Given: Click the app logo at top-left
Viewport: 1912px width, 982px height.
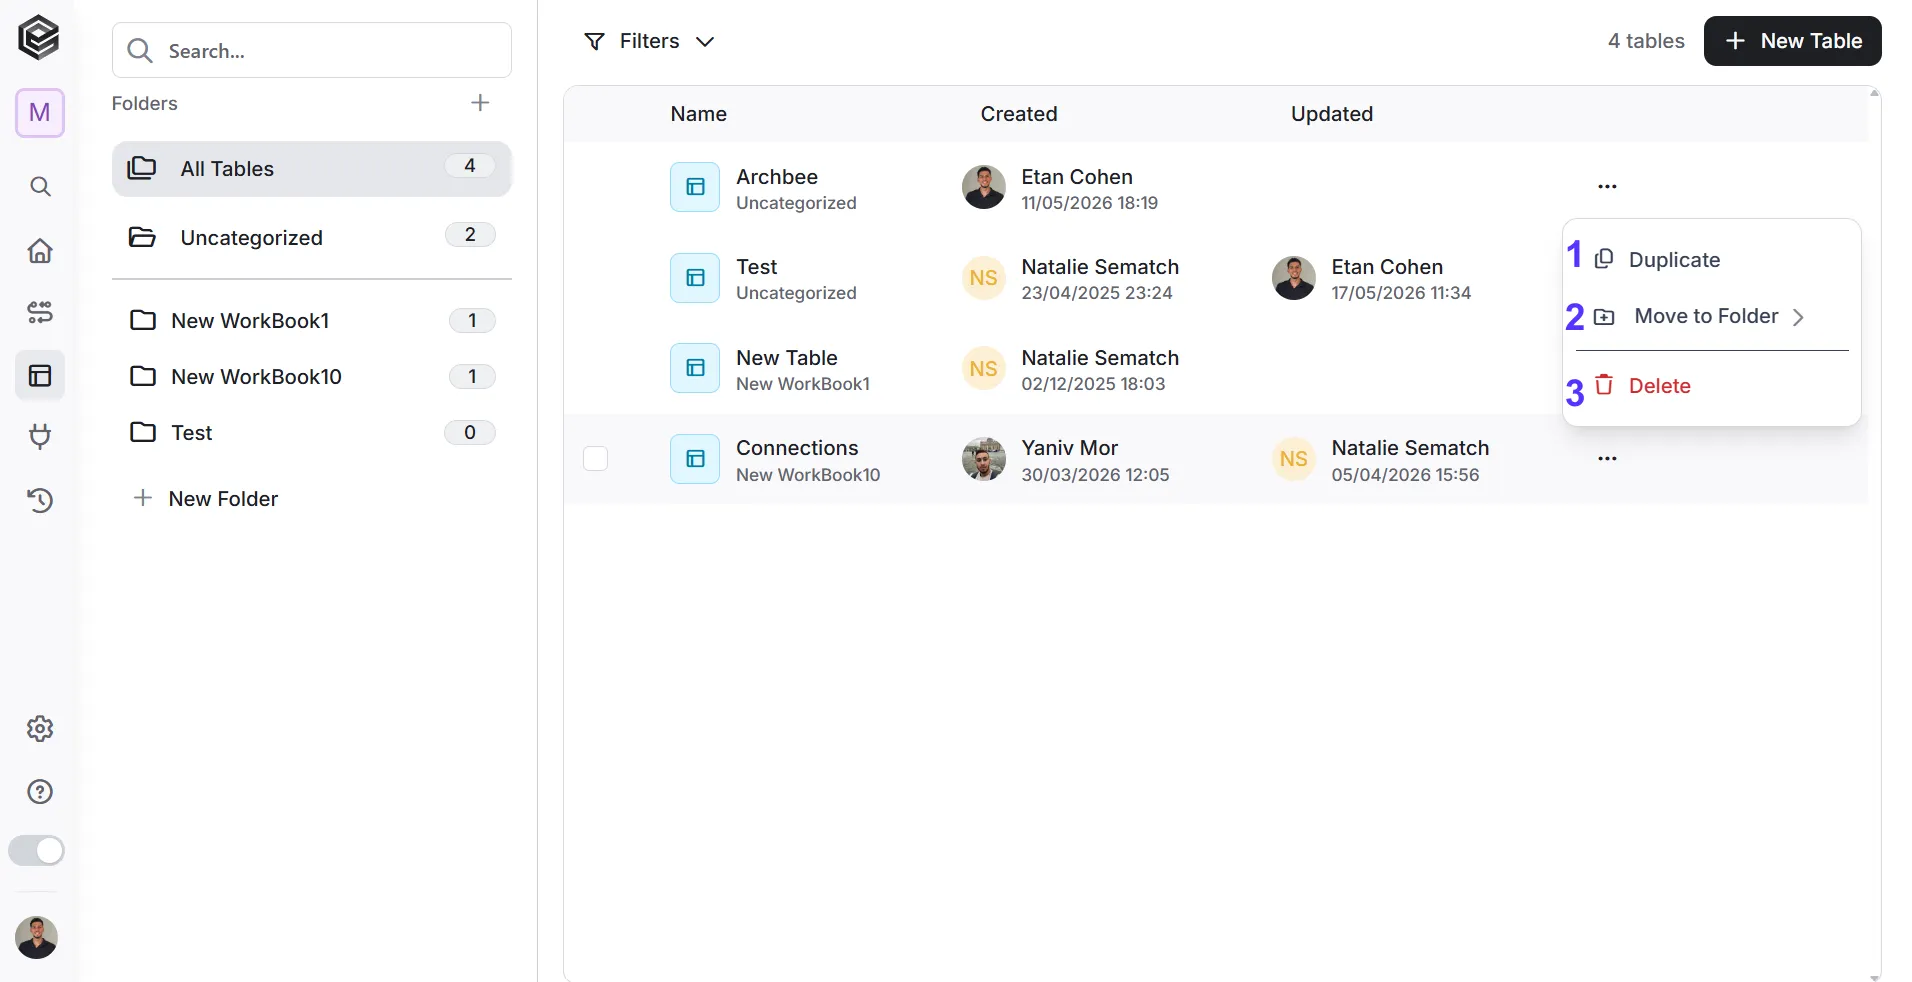Looking at the screenshot, I should [x=39, y=38].
